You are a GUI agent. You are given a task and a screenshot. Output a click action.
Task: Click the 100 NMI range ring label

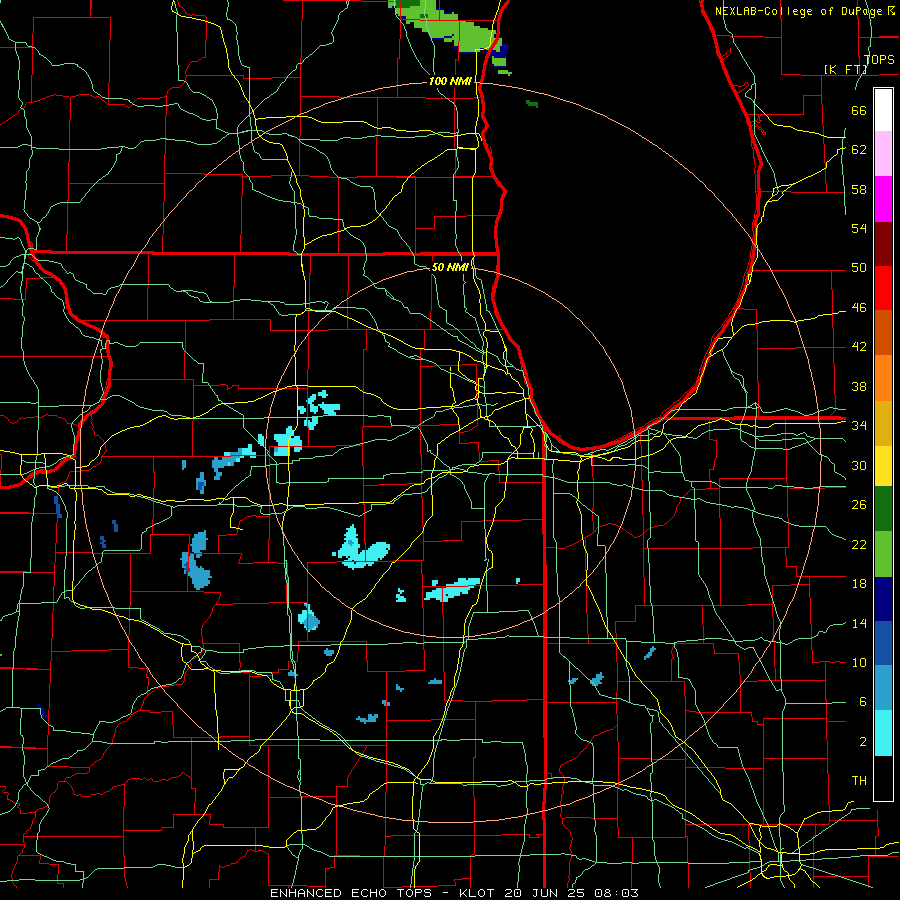click(450, 82)
